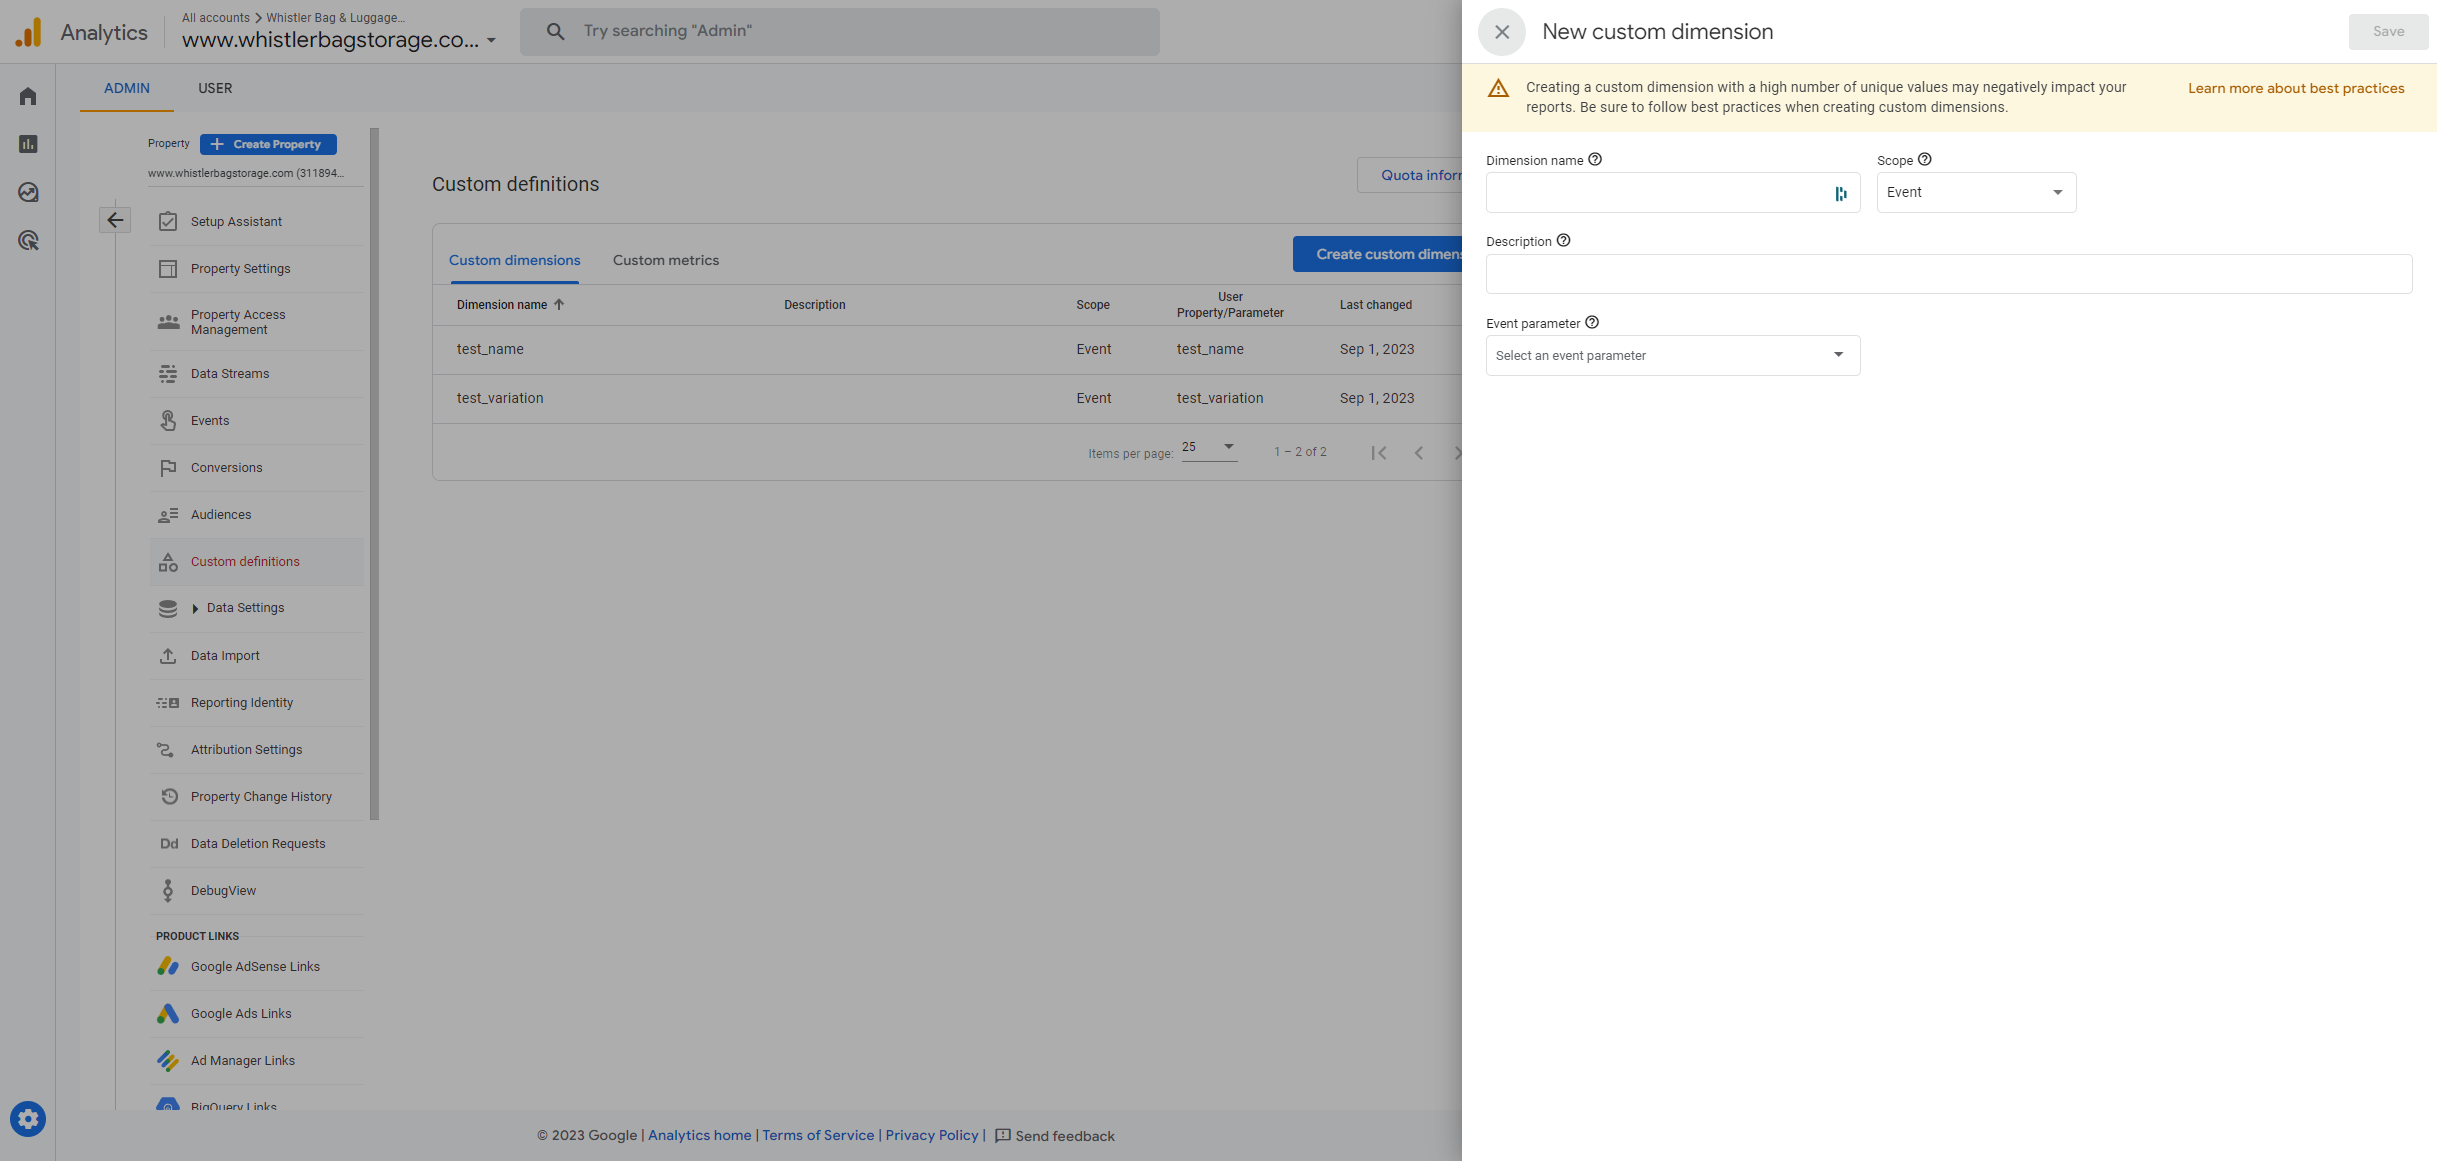Open the Advertising icon in left rail
The width and height of the screenshot is (2437, 1161).
[x=28, y=240]
